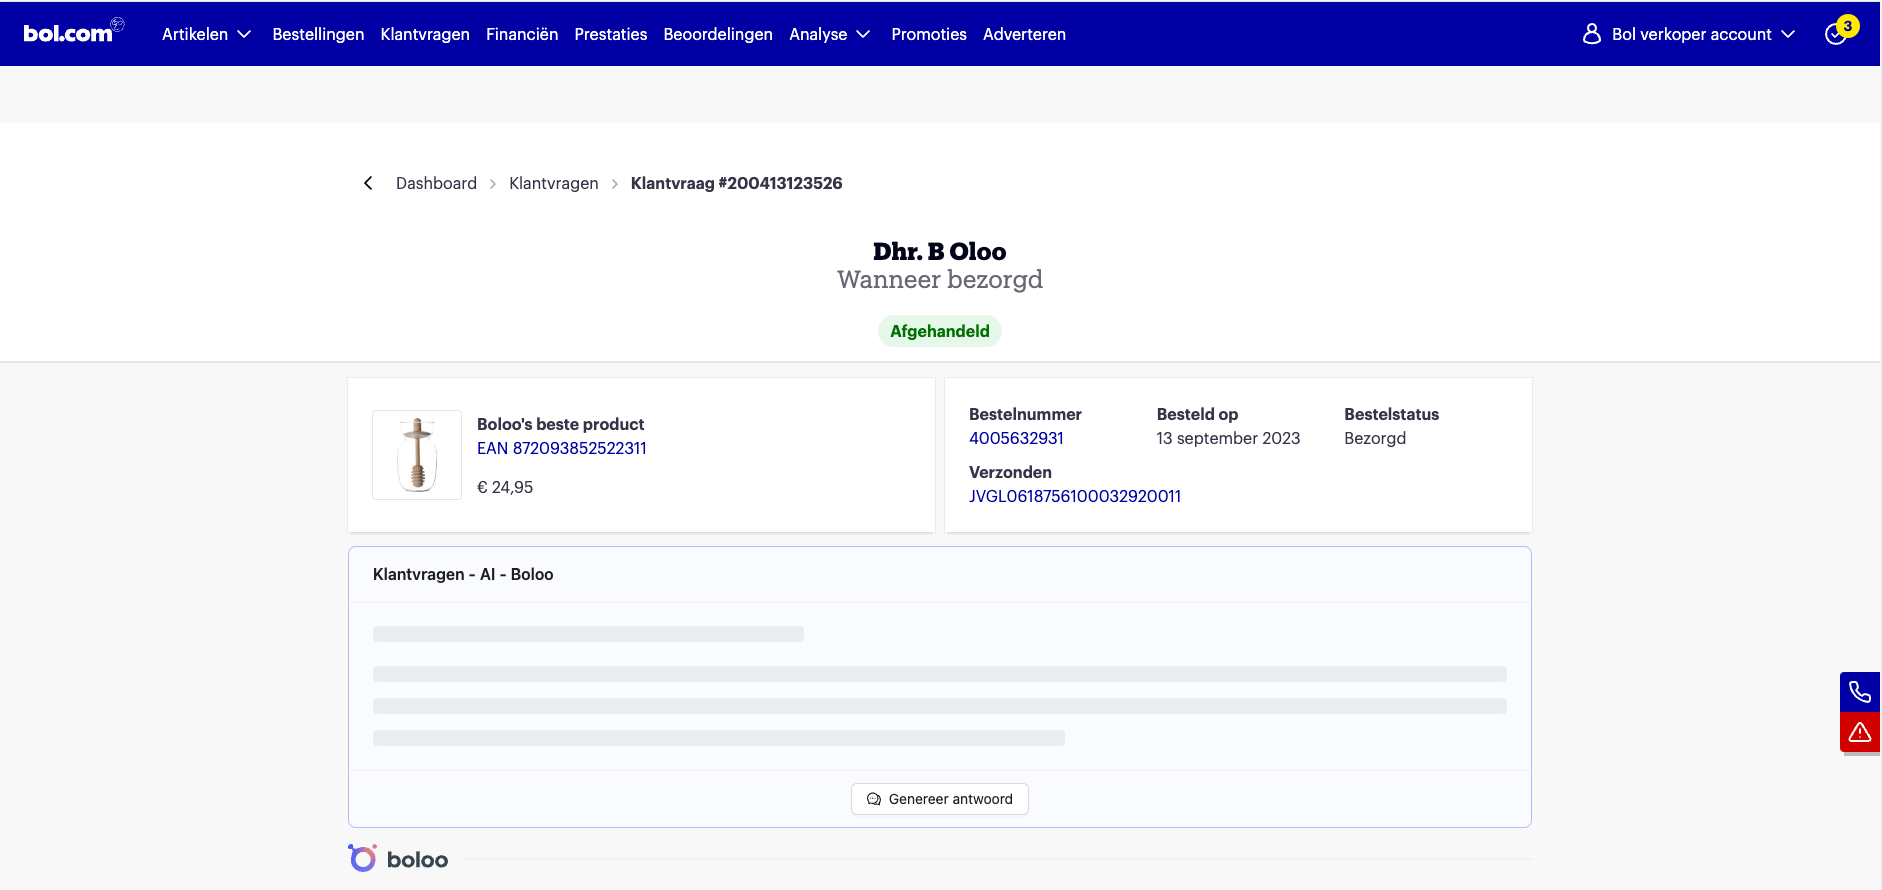Open the Bol verkoper account dropdown

pos(1689,34)
